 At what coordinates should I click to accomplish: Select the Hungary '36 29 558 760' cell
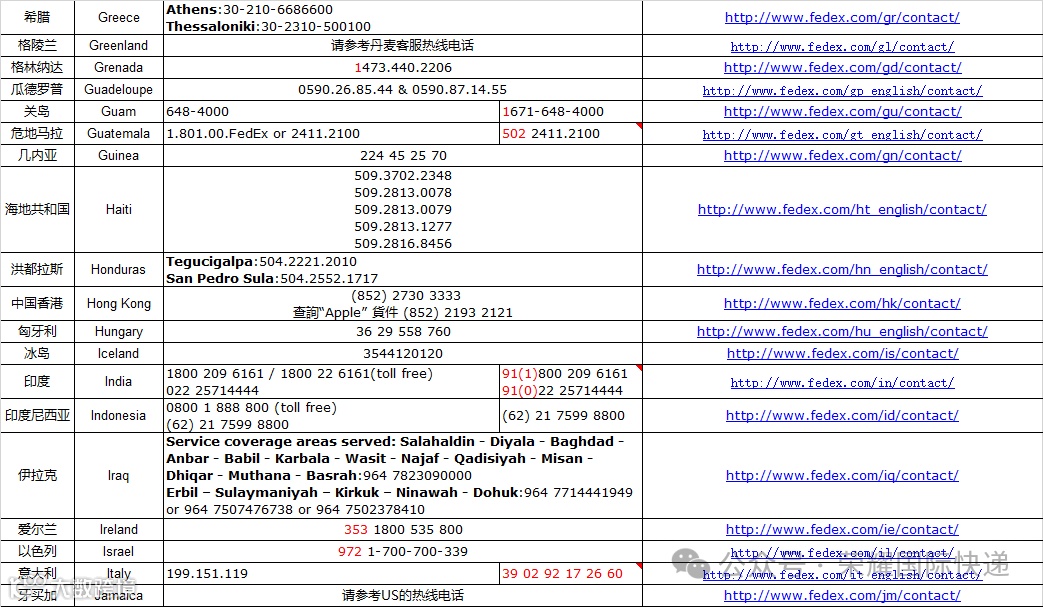[x=403, y=331]
